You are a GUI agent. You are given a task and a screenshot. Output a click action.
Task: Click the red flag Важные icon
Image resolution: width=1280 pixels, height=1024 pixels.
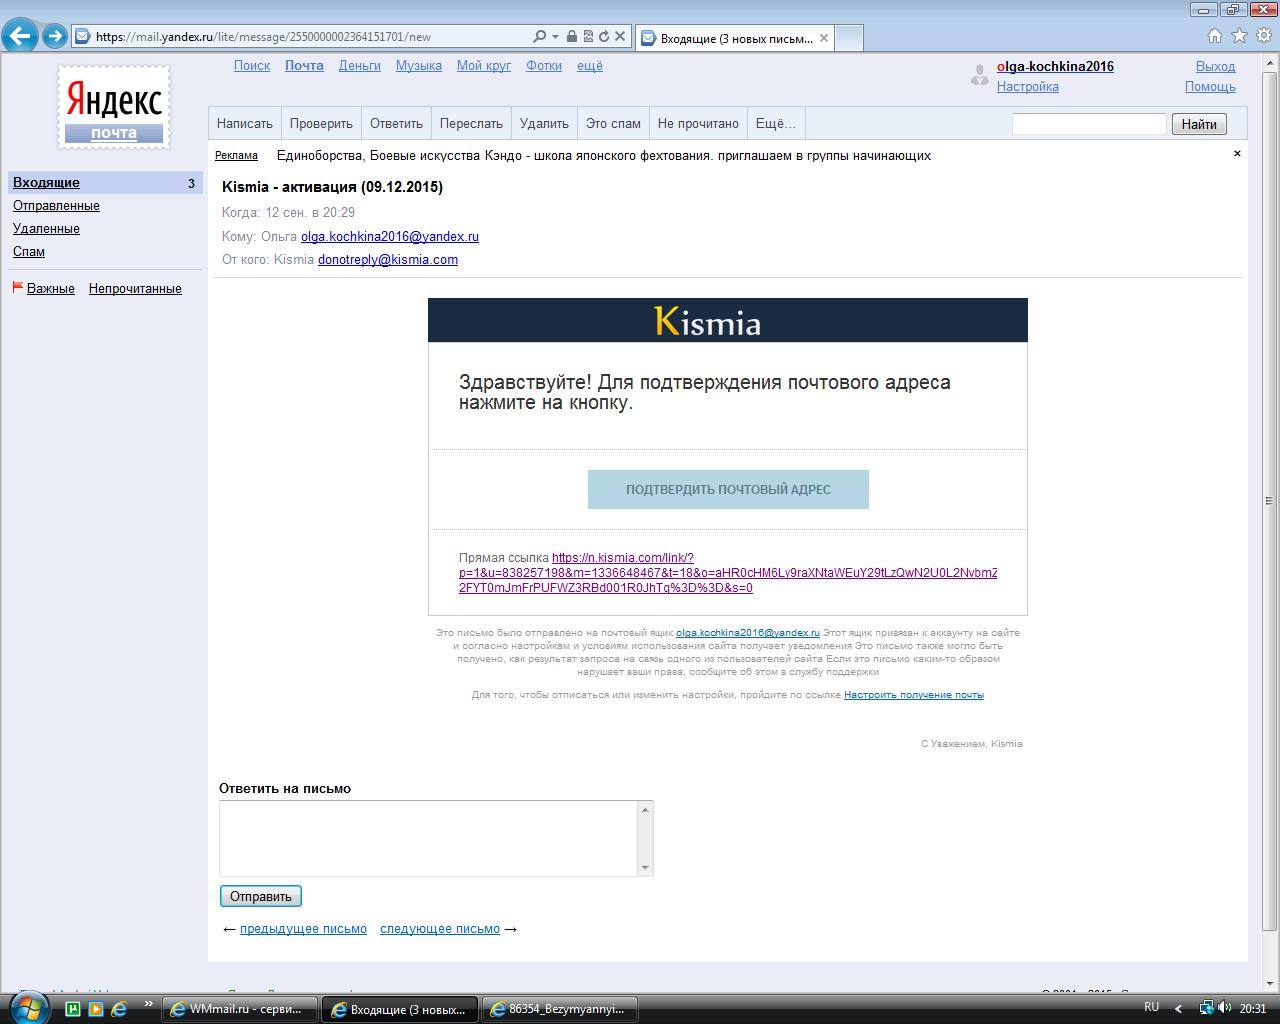point(17,287)
